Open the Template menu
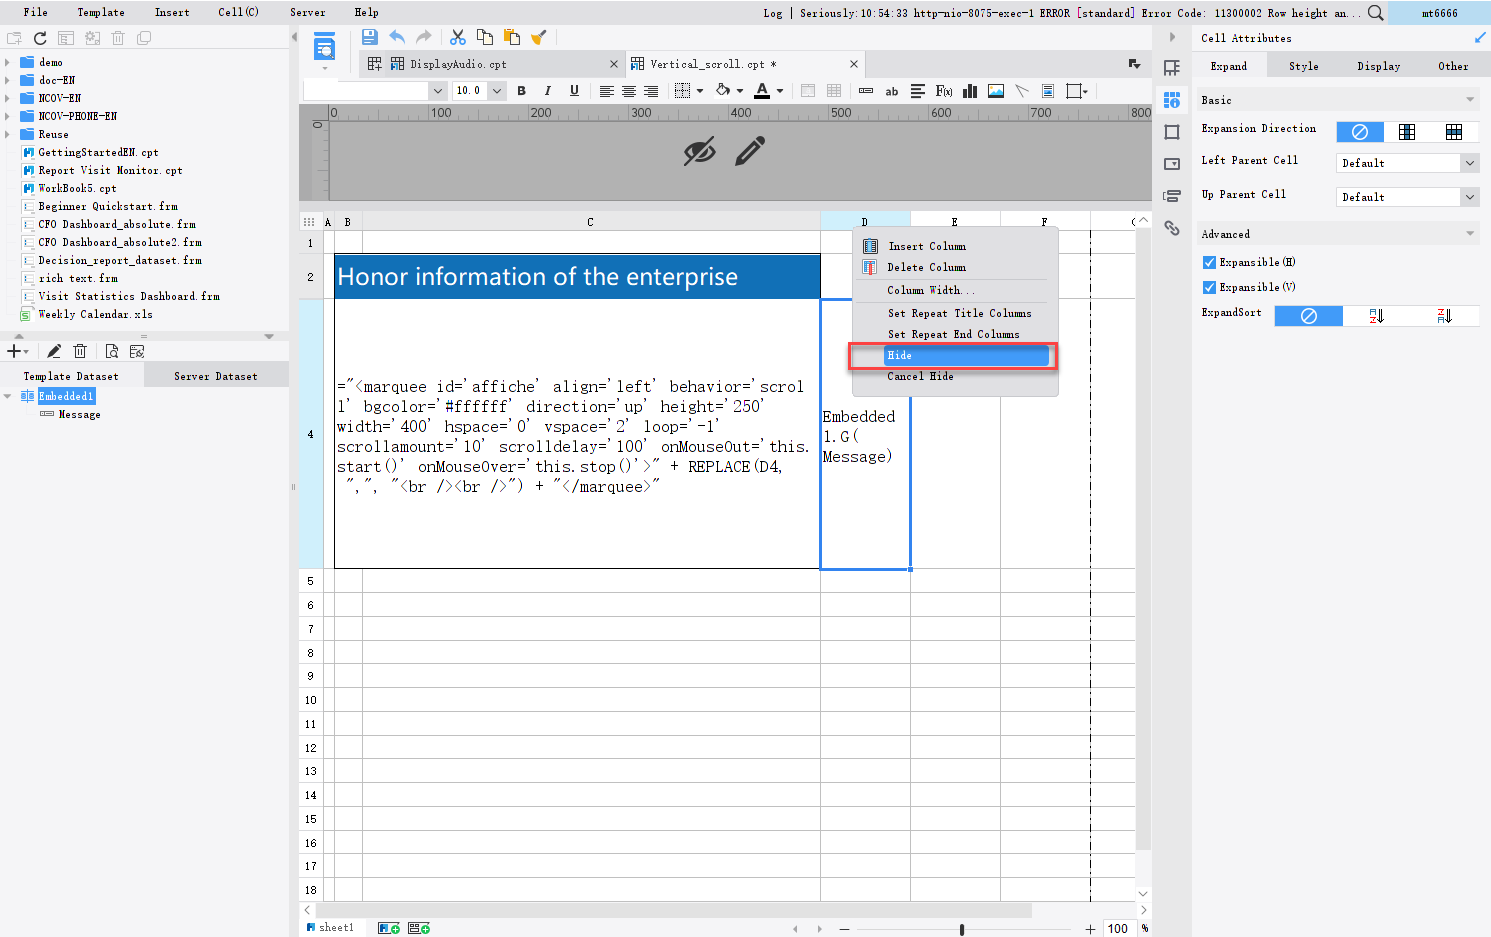Image resolution: width=1491 pixels, height=937 pixels. [101, 12]
